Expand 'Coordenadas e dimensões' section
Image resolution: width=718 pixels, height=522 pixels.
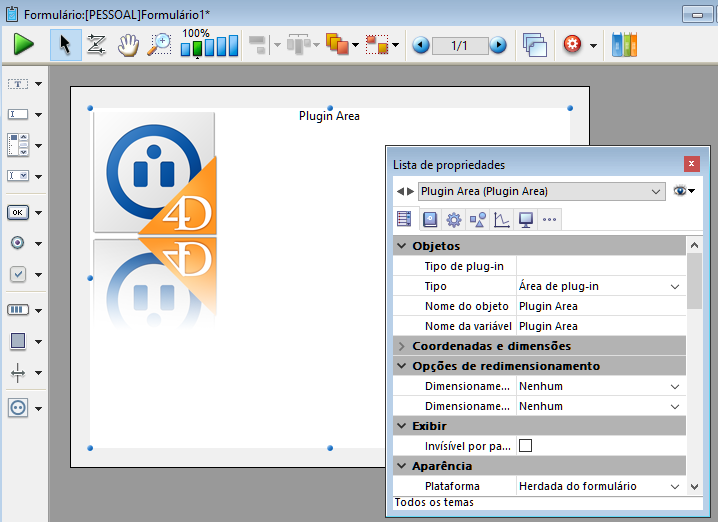point(402,346)
